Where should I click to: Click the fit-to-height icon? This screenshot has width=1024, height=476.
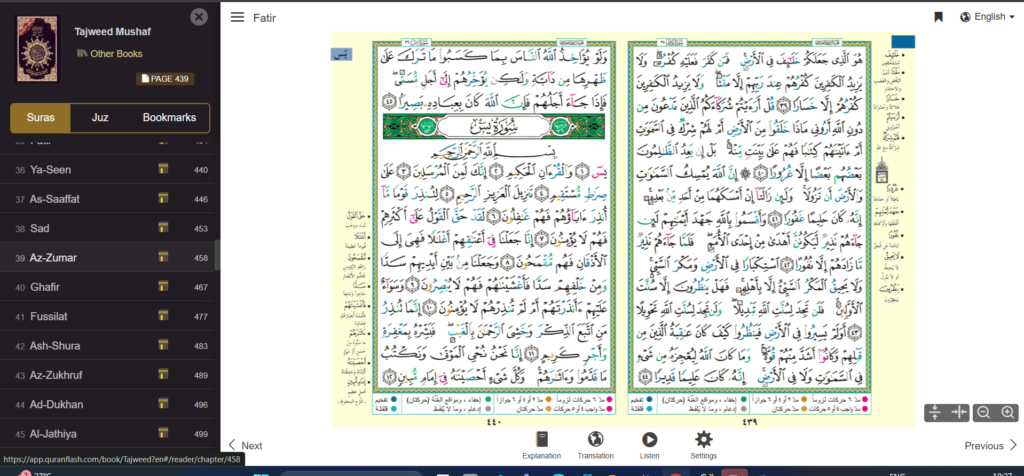935,413
